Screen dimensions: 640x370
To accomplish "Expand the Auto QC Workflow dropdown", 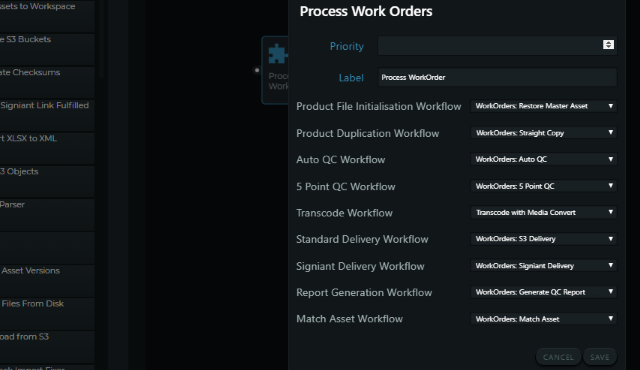I will click(x=544, y=159).
